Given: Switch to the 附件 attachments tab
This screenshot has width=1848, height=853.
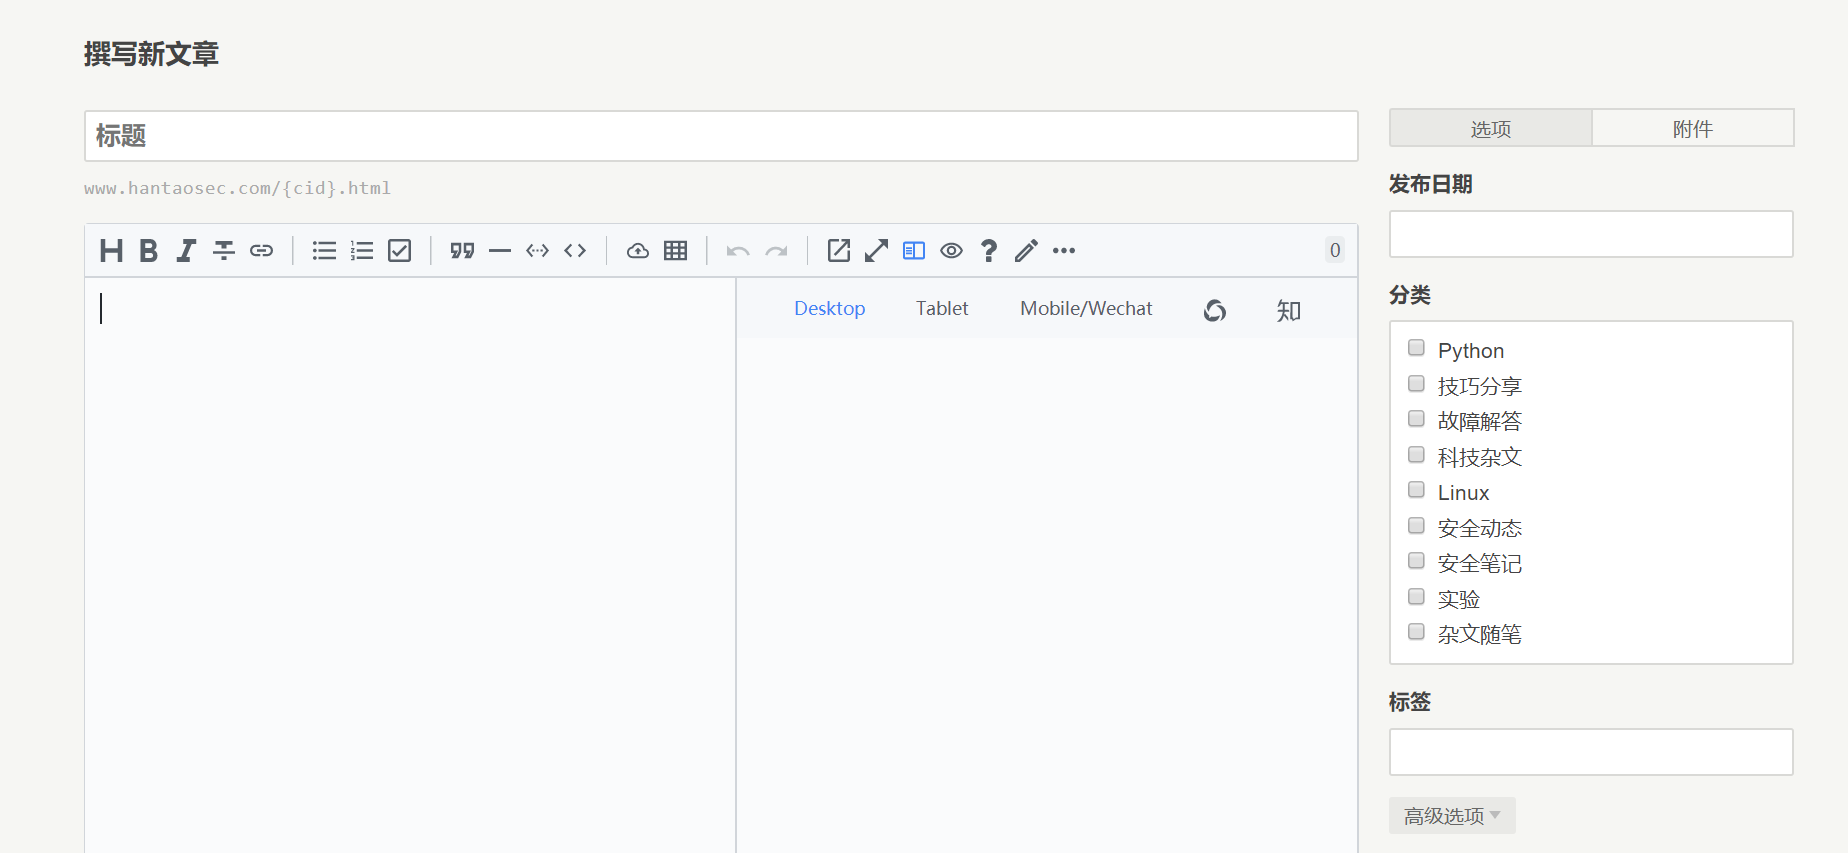Looking at the screenshot, I should [1692, 129].
